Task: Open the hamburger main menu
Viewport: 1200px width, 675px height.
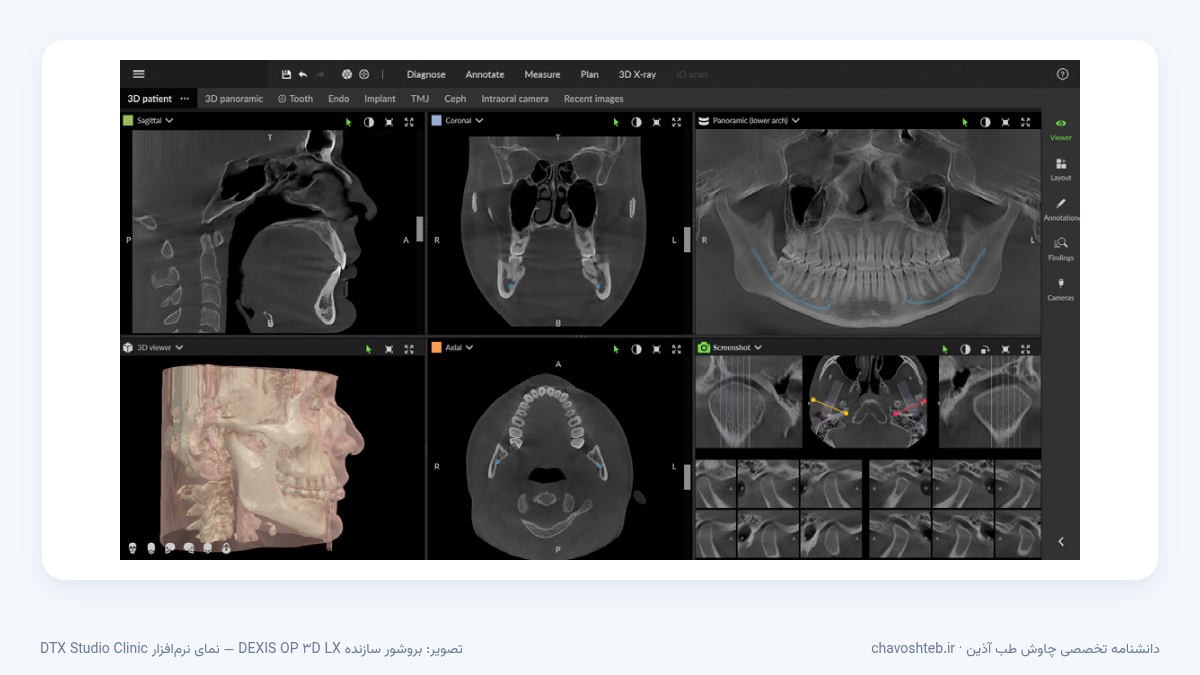Action: (x=139, y=74)
